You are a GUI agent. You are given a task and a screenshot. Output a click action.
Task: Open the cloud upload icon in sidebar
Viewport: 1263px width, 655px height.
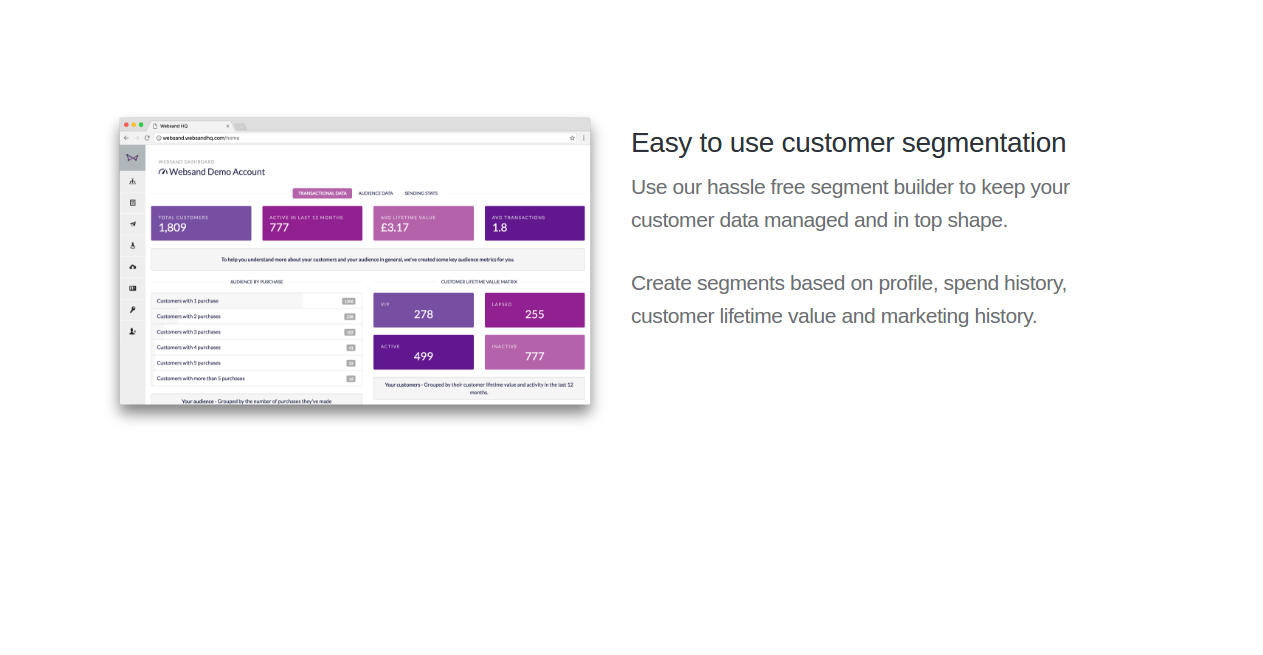point(132,266)
